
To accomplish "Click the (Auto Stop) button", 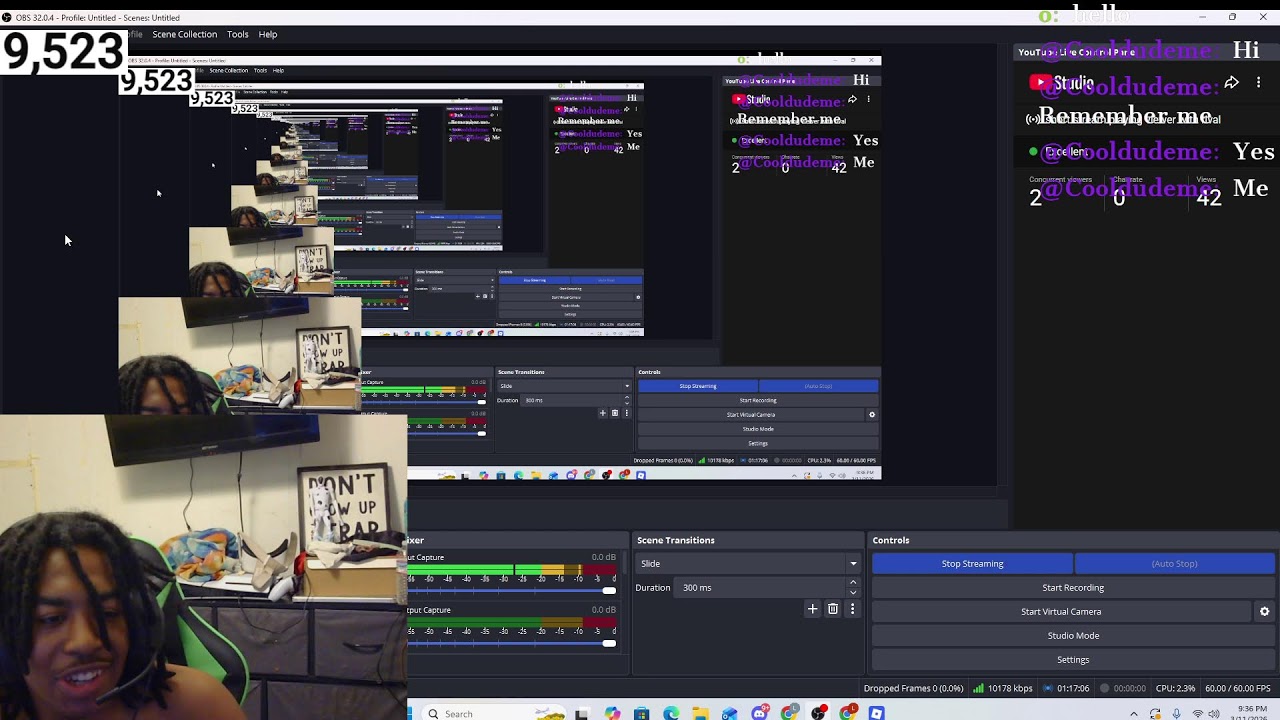I will click(1174, 563).
